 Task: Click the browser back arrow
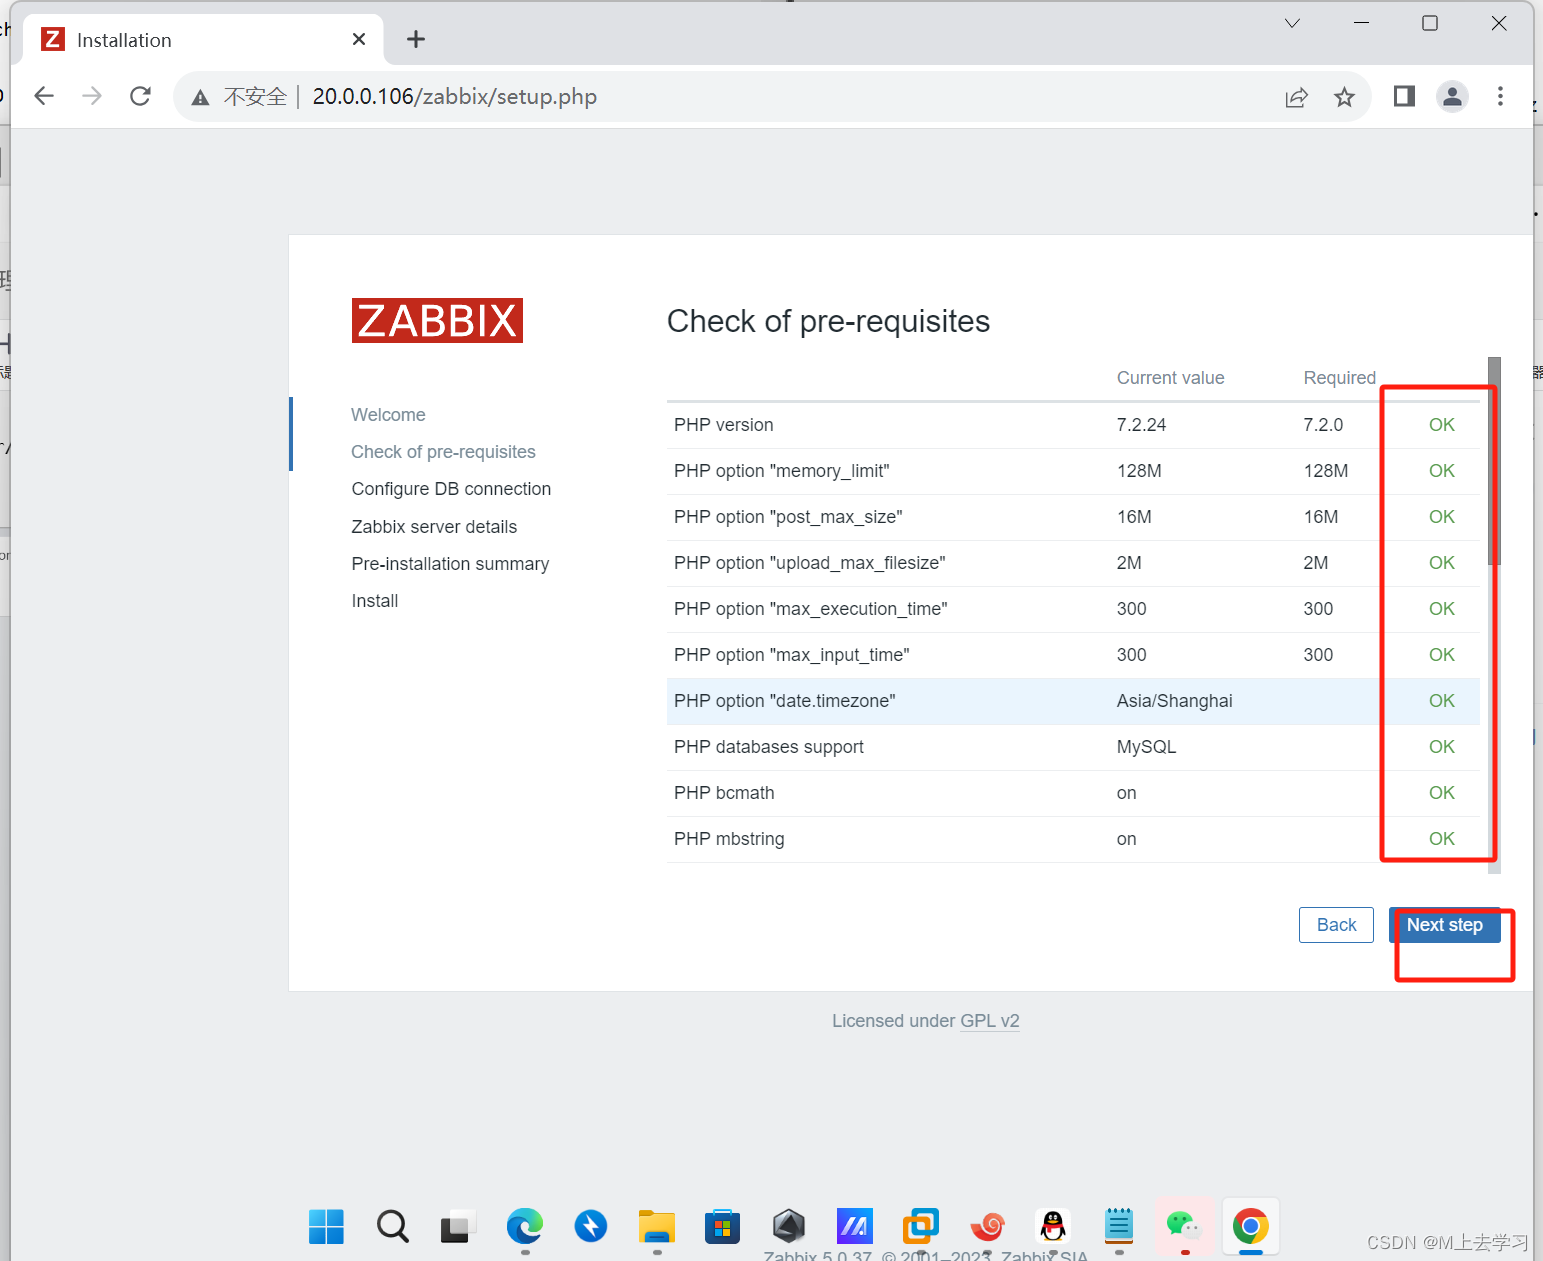click(x=44, y=96)
